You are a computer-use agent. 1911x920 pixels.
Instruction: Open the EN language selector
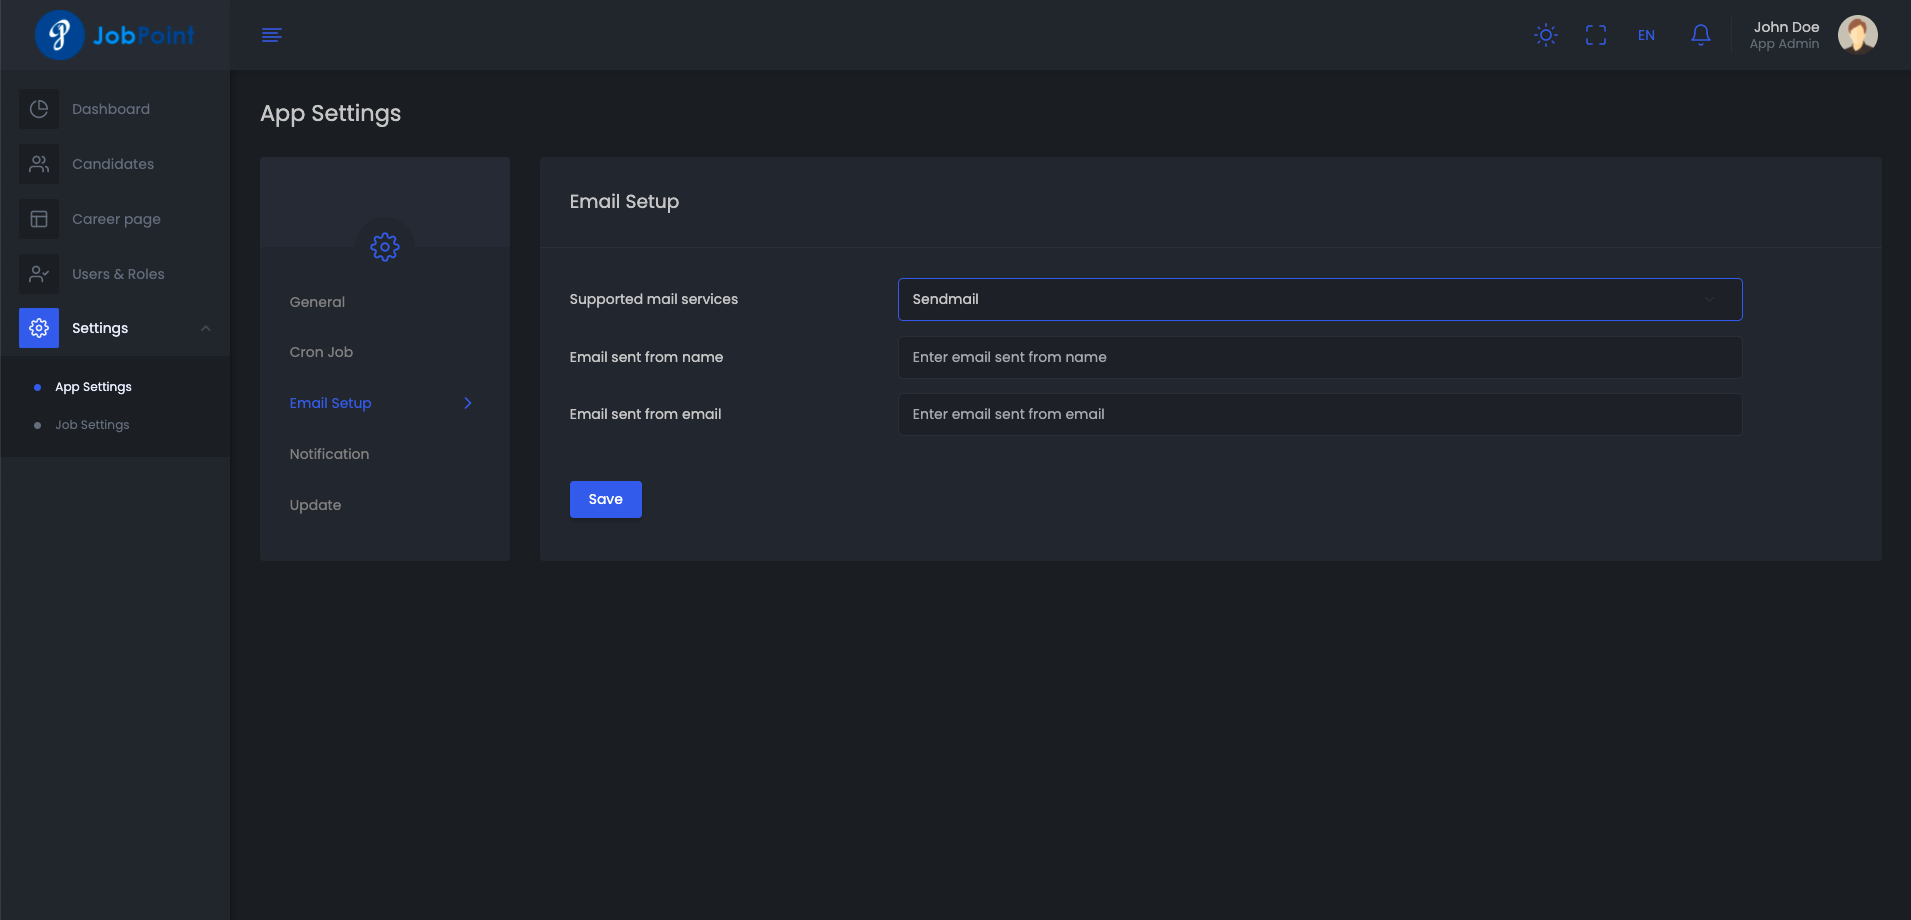click(x=1646, y=35)
